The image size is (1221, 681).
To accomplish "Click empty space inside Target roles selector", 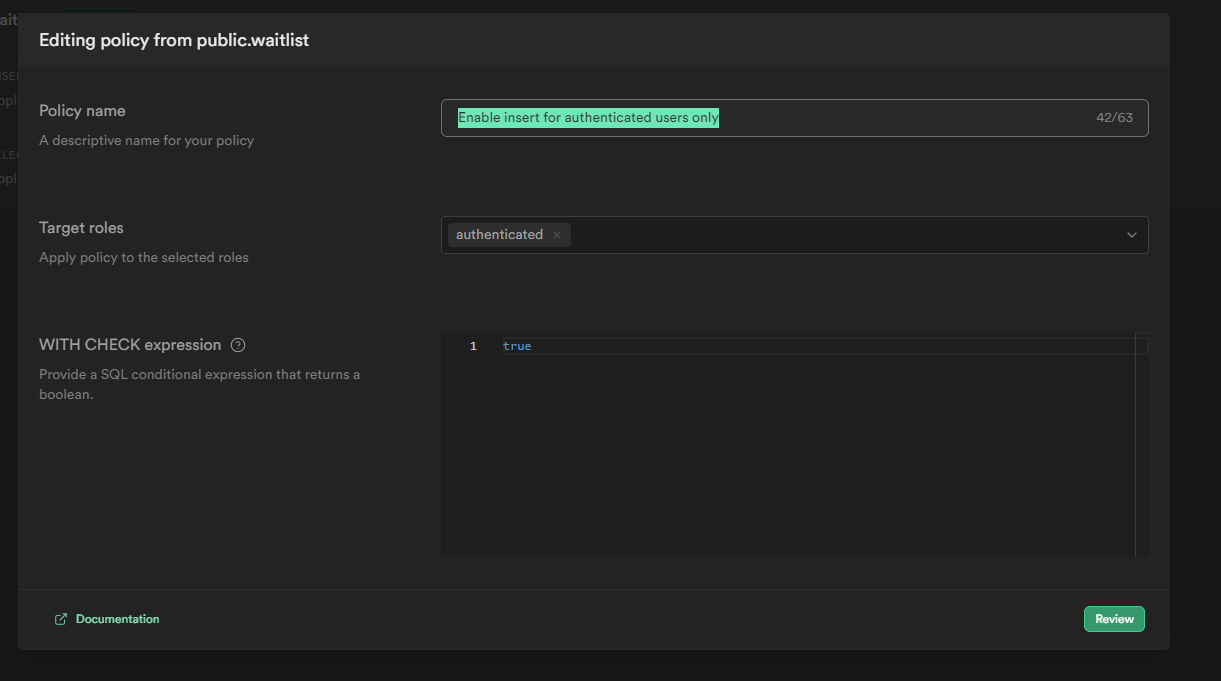I will [840, 235].
